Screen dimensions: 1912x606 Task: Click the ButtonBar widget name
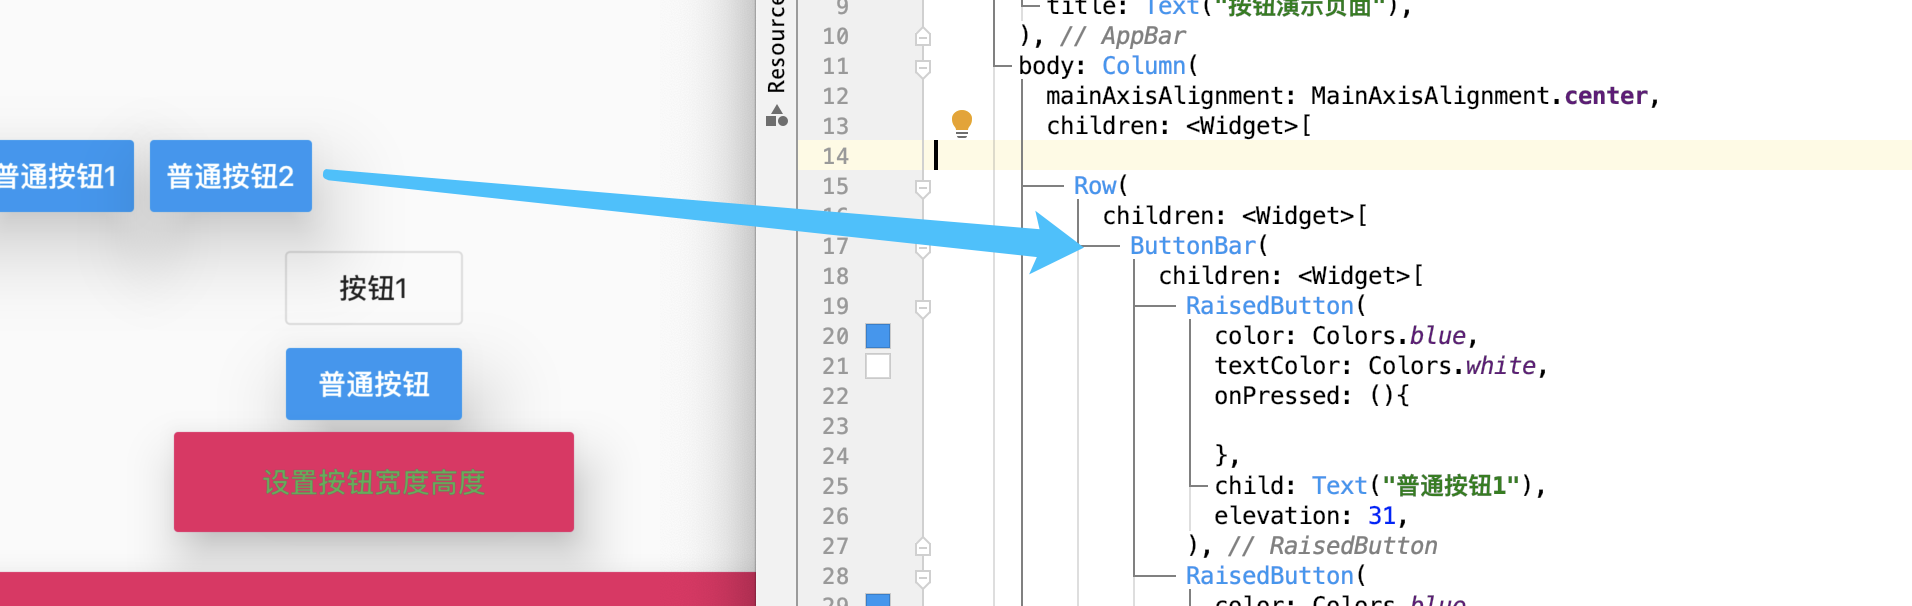click(x=1193, y=246)
